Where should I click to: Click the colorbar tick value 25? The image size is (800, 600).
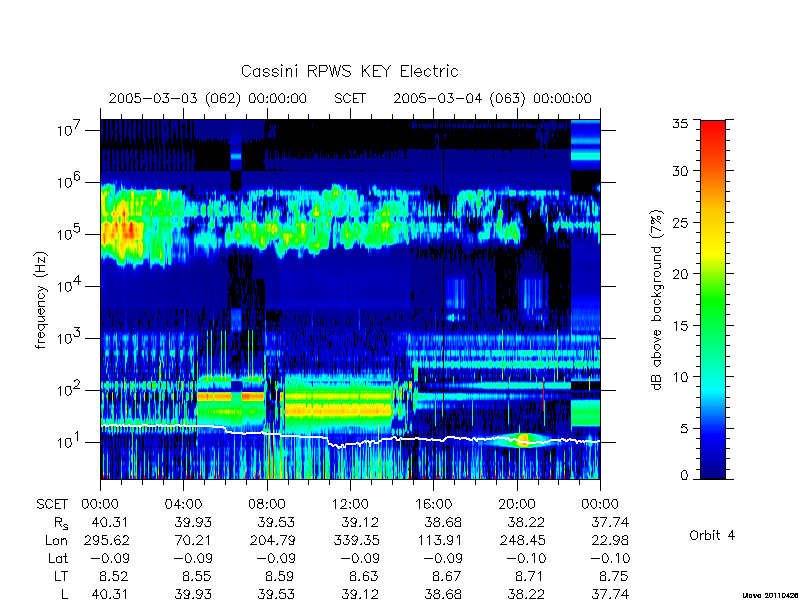click(680, 222)
